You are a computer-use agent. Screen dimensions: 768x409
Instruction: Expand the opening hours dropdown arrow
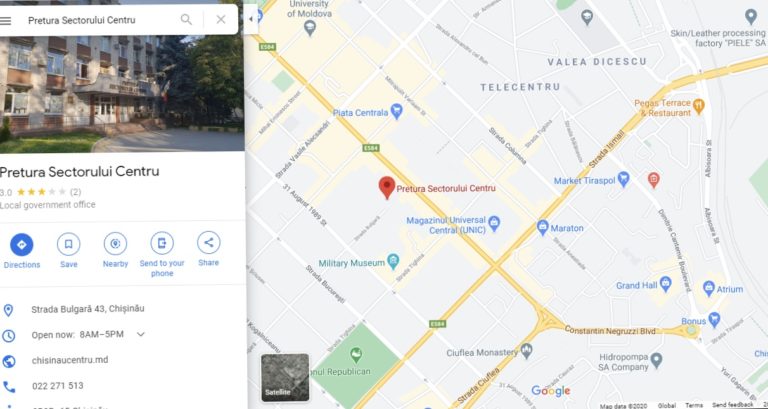(141, 335)
